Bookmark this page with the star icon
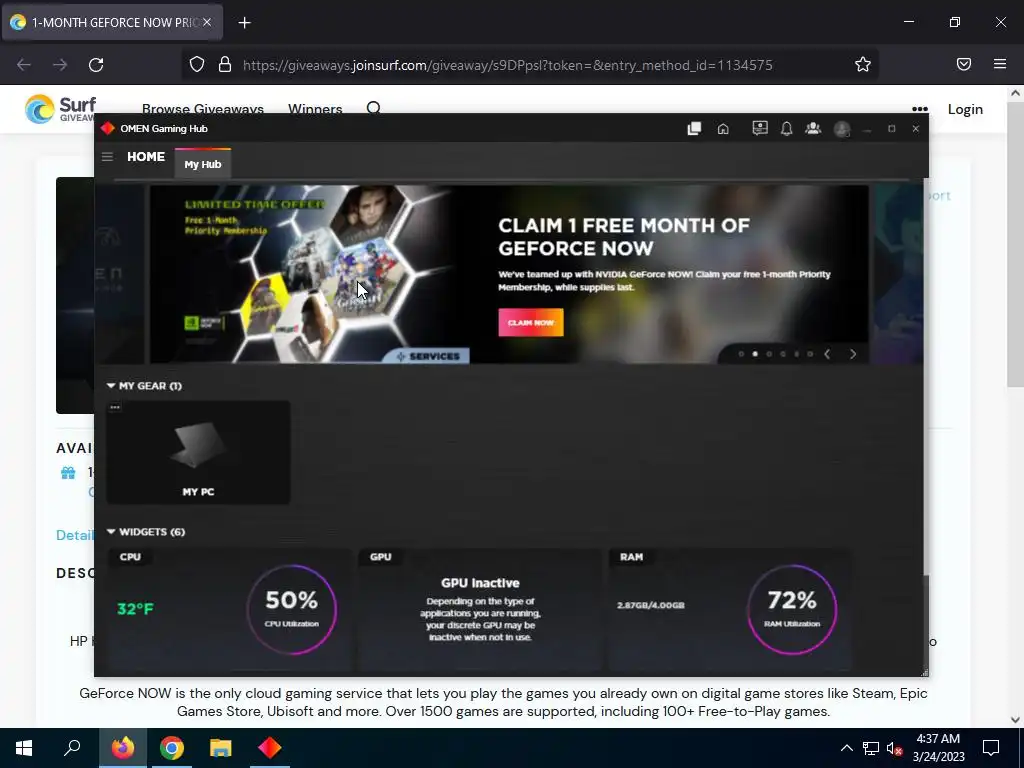The image size is (1024, 768). click(863, 64)
